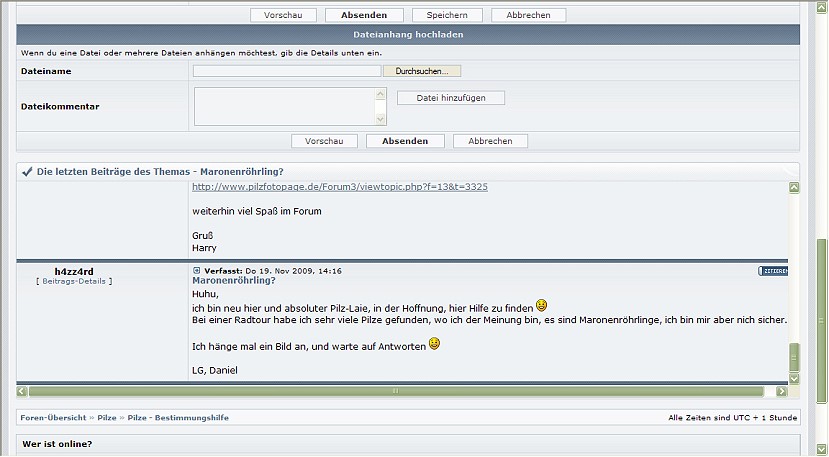The image size is (829, 457).
Task: Click the checkmark icon beside 'Die letzten Beiträge'
Action: point(27,171)
